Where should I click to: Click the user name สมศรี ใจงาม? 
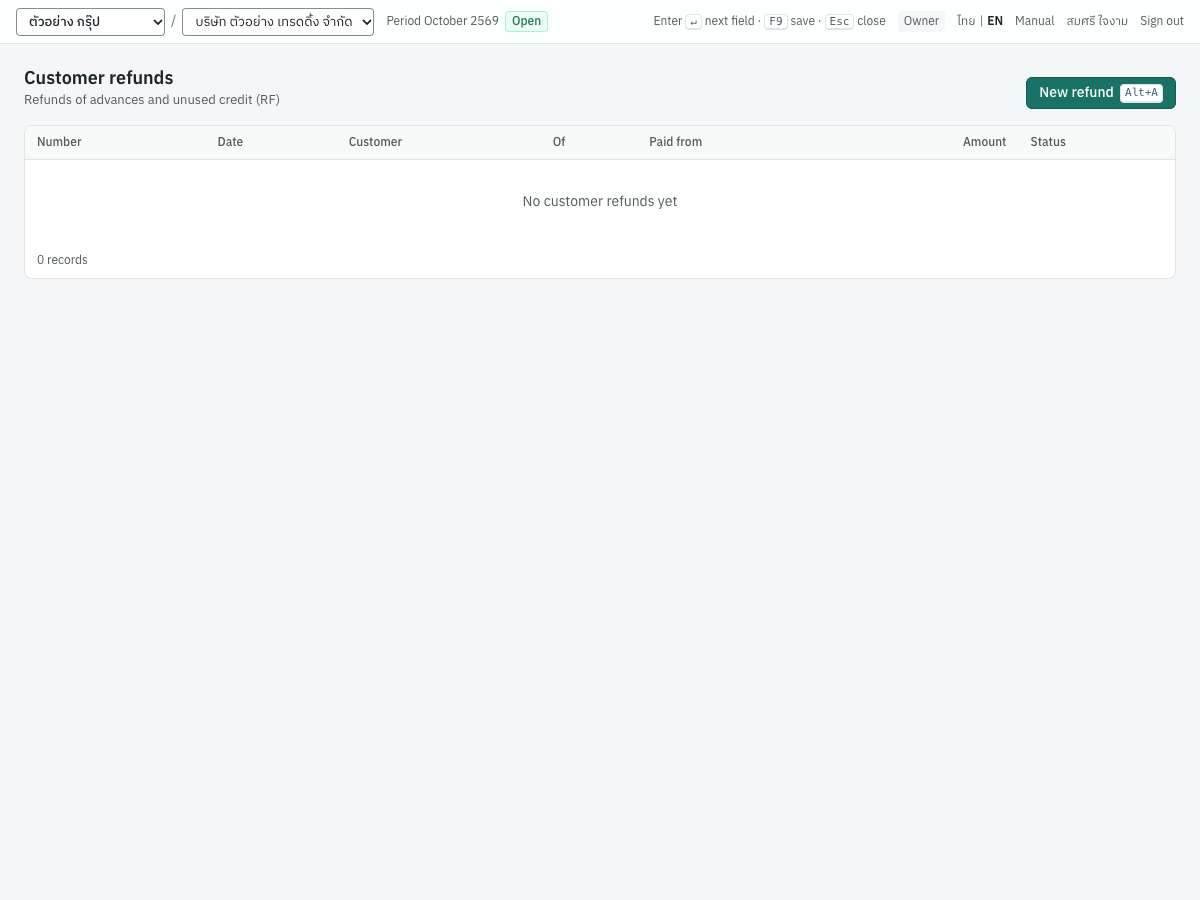pos(1097,21)
